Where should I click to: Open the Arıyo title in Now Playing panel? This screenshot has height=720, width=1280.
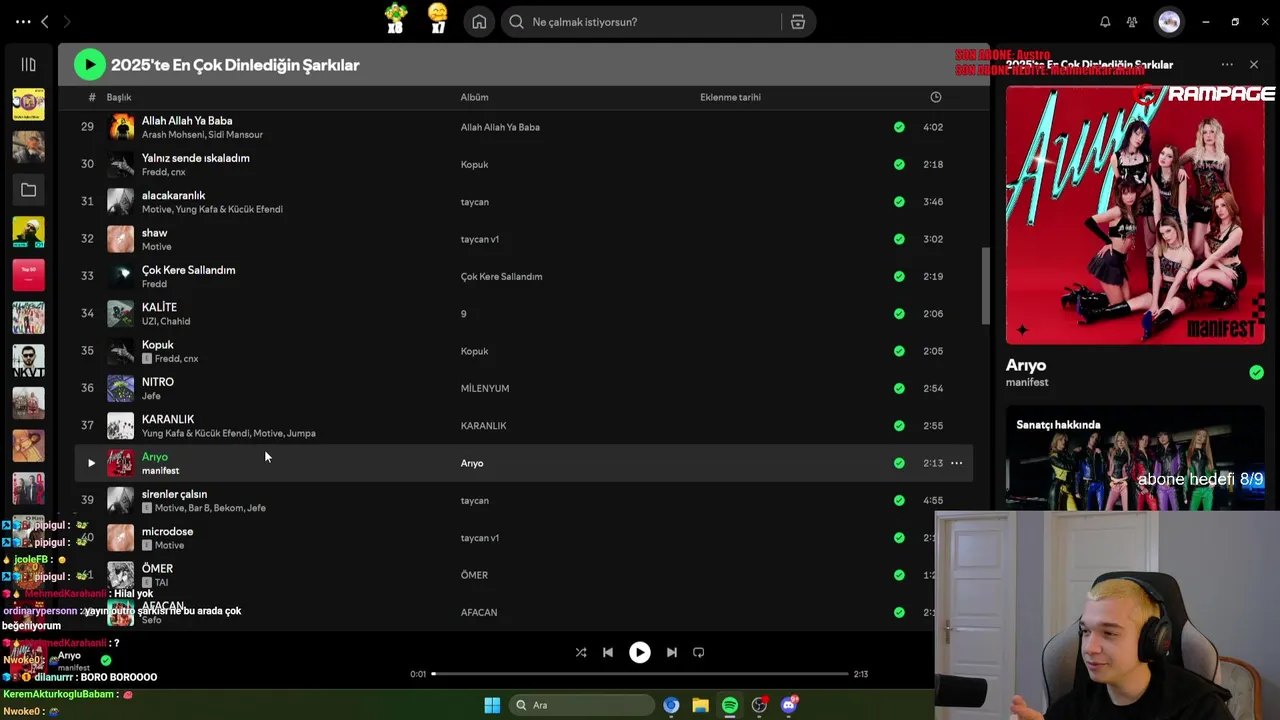[x=1026, y=365]
